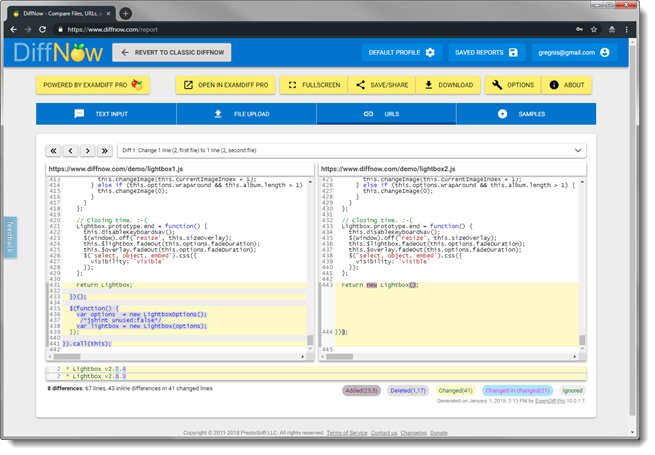Open the Changelog link

pos(414,433)
